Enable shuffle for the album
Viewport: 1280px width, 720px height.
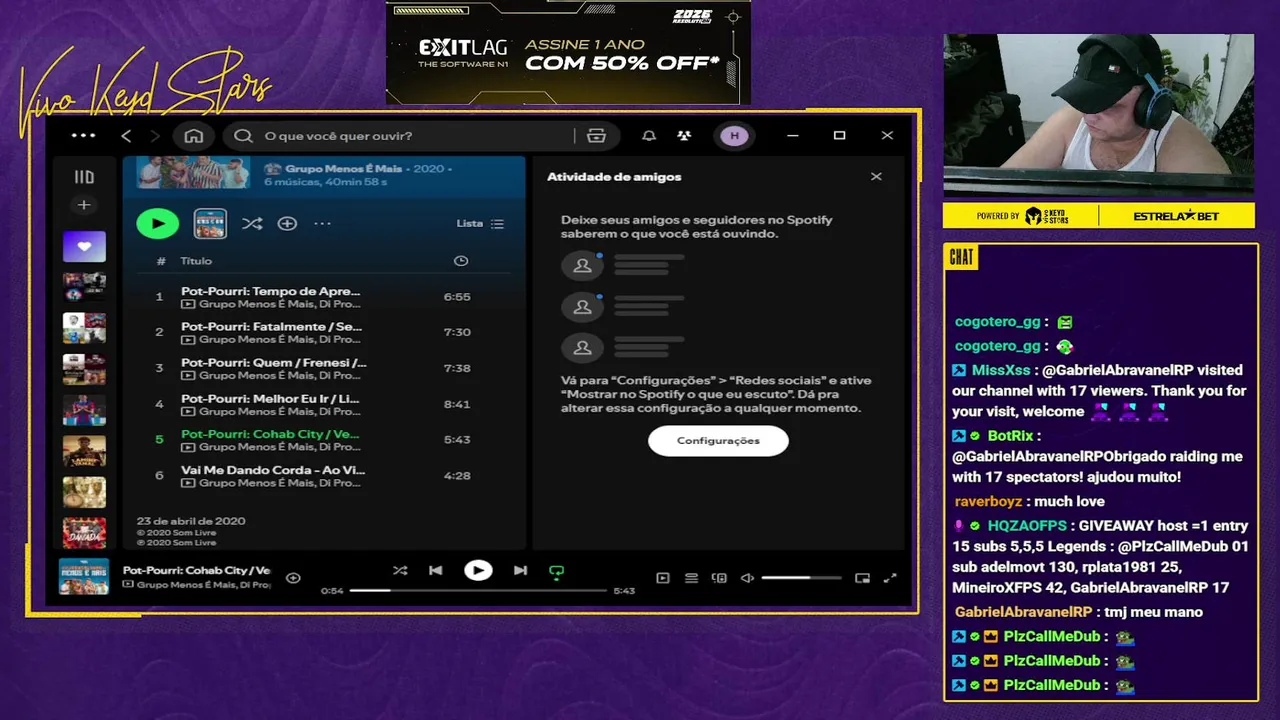(x=252, y=224)
